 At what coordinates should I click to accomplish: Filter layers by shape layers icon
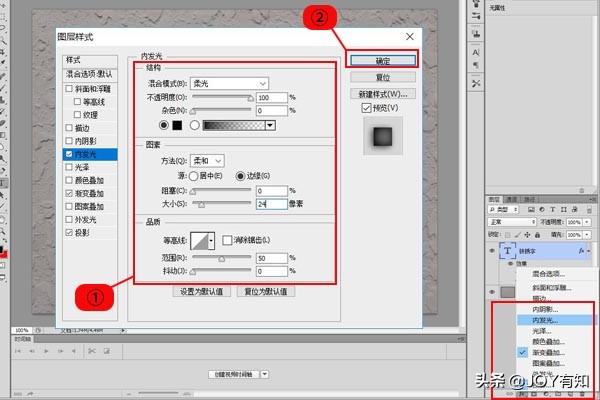pyautogui.click(x=564, y=209)
